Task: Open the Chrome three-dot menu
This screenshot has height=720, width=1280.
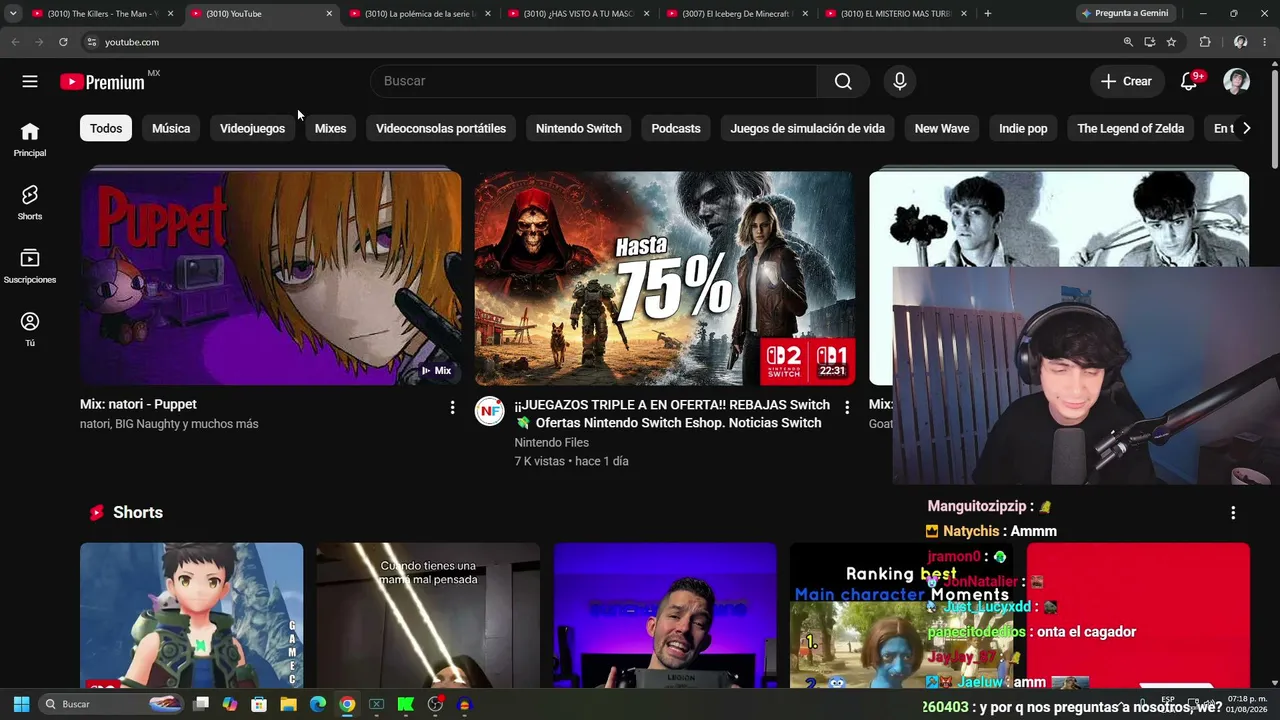Action: [1265, 42]
